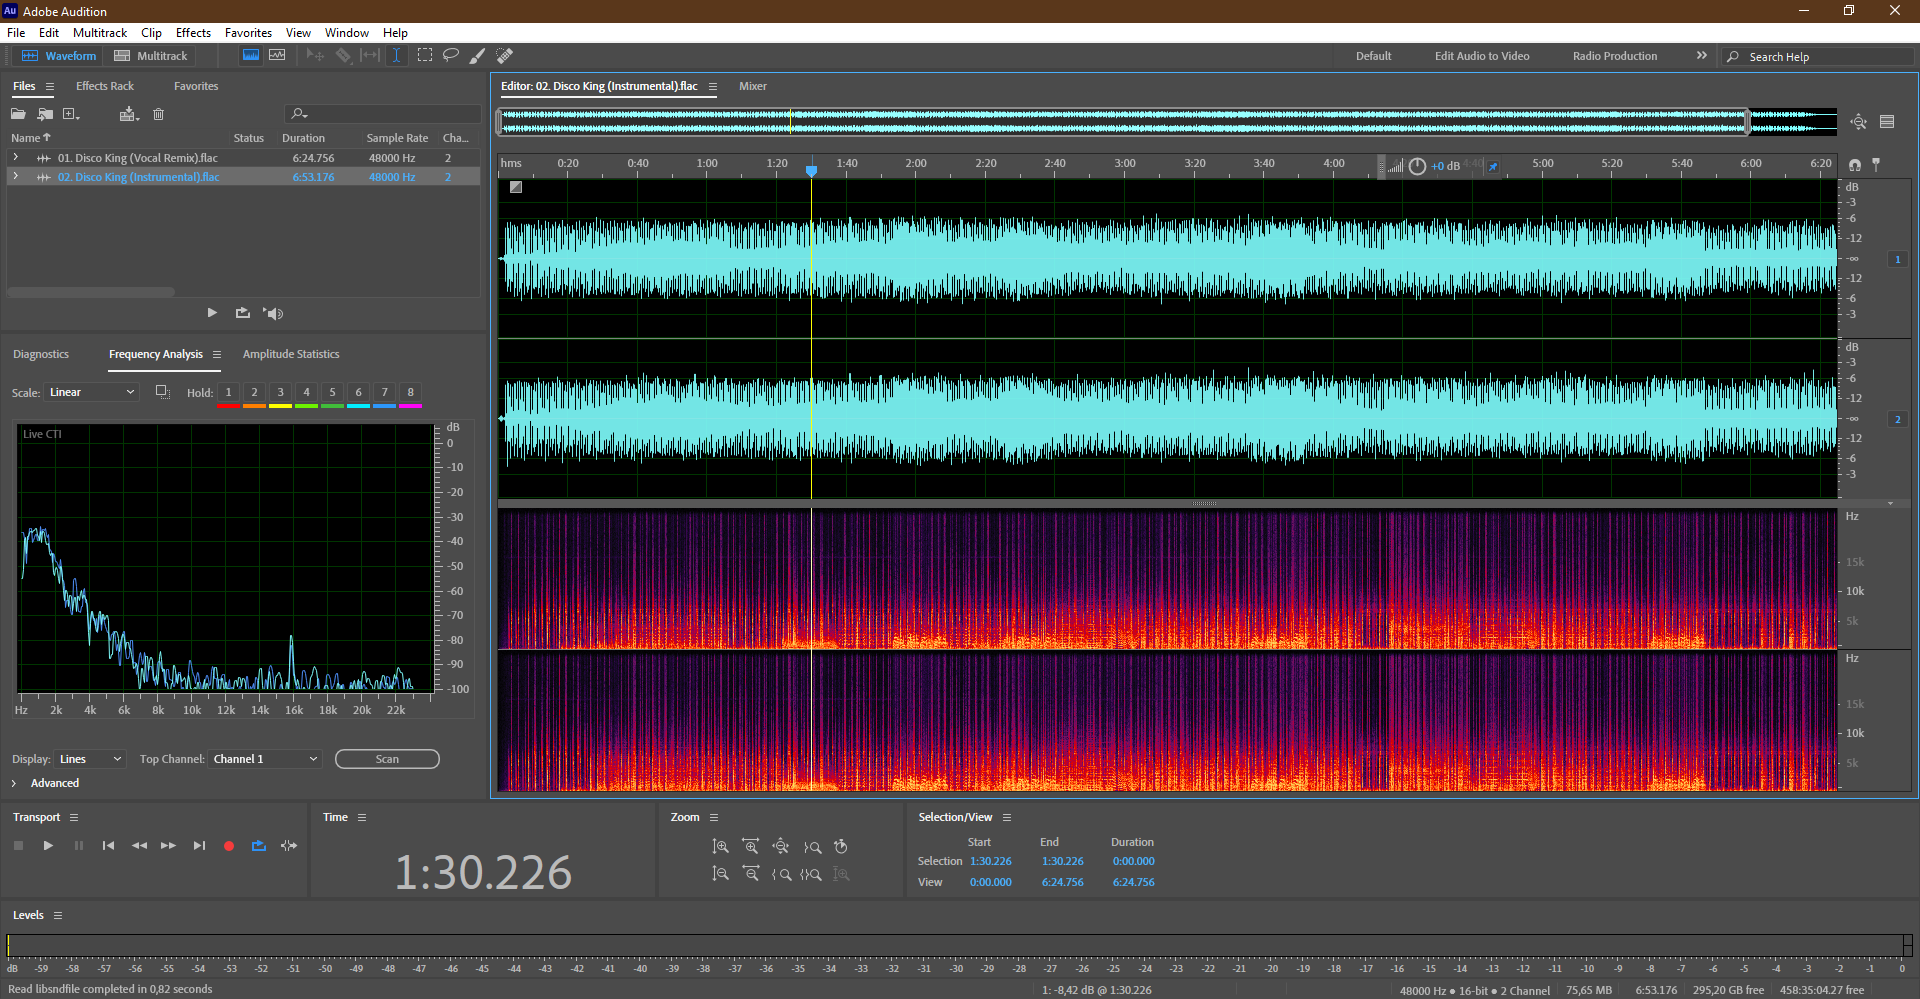Select the Marquee Selection tool
Viewport: 1920px width, 999px height.
(425, 56)
